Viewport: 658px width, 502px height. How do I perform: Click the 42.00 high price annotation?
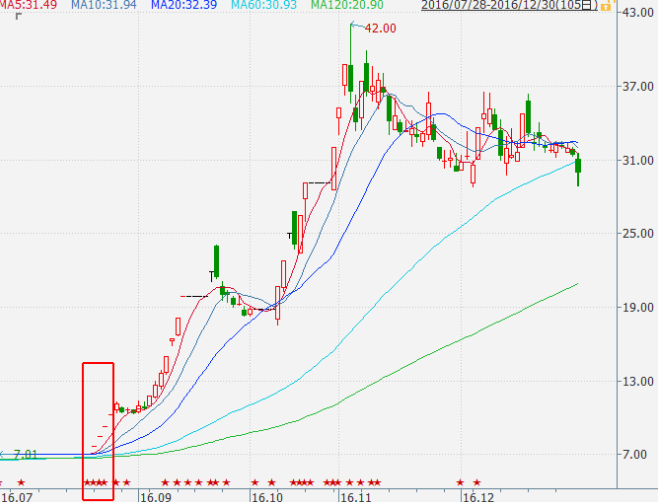381,28
